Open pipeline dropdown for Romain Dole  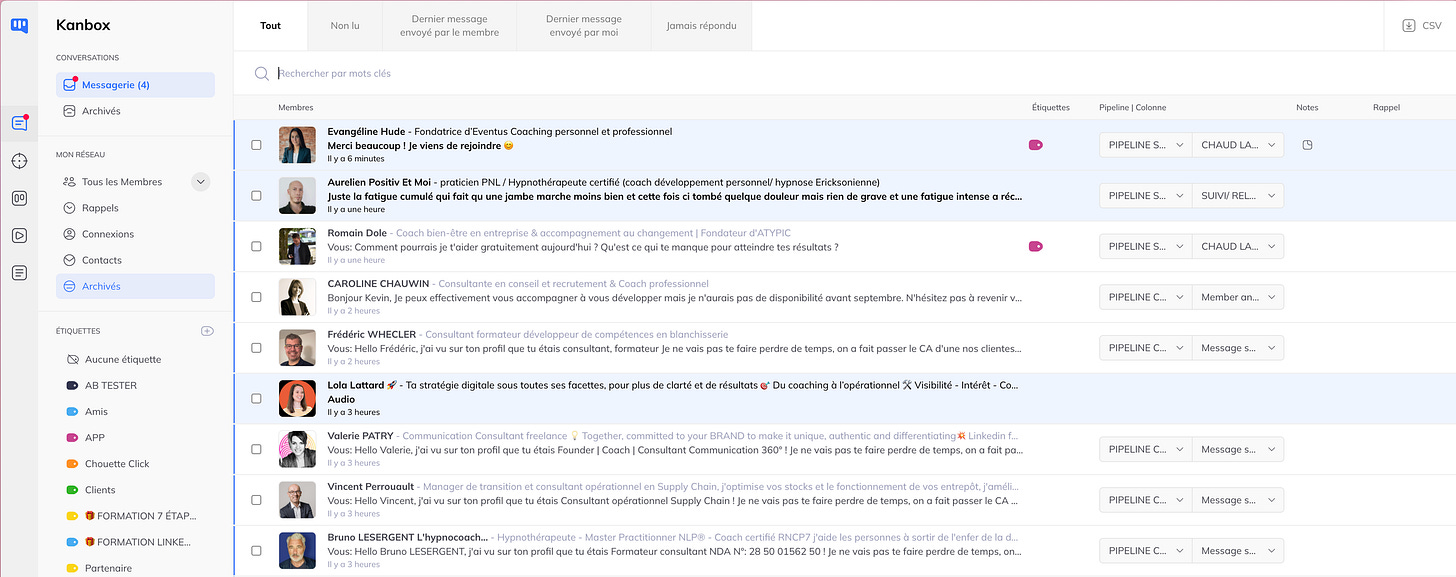point(1145,246)
